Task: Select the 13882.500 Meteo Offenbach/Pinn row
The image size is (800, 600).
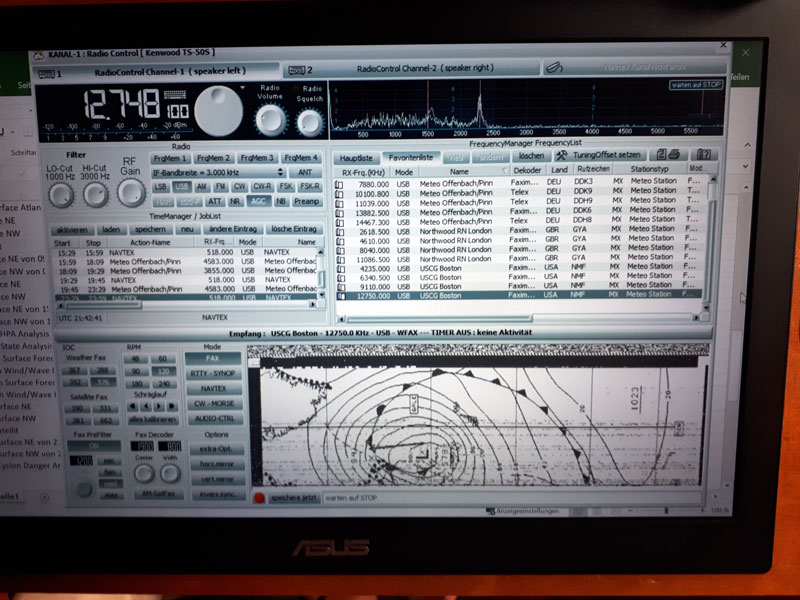Action: click(518, 212)
